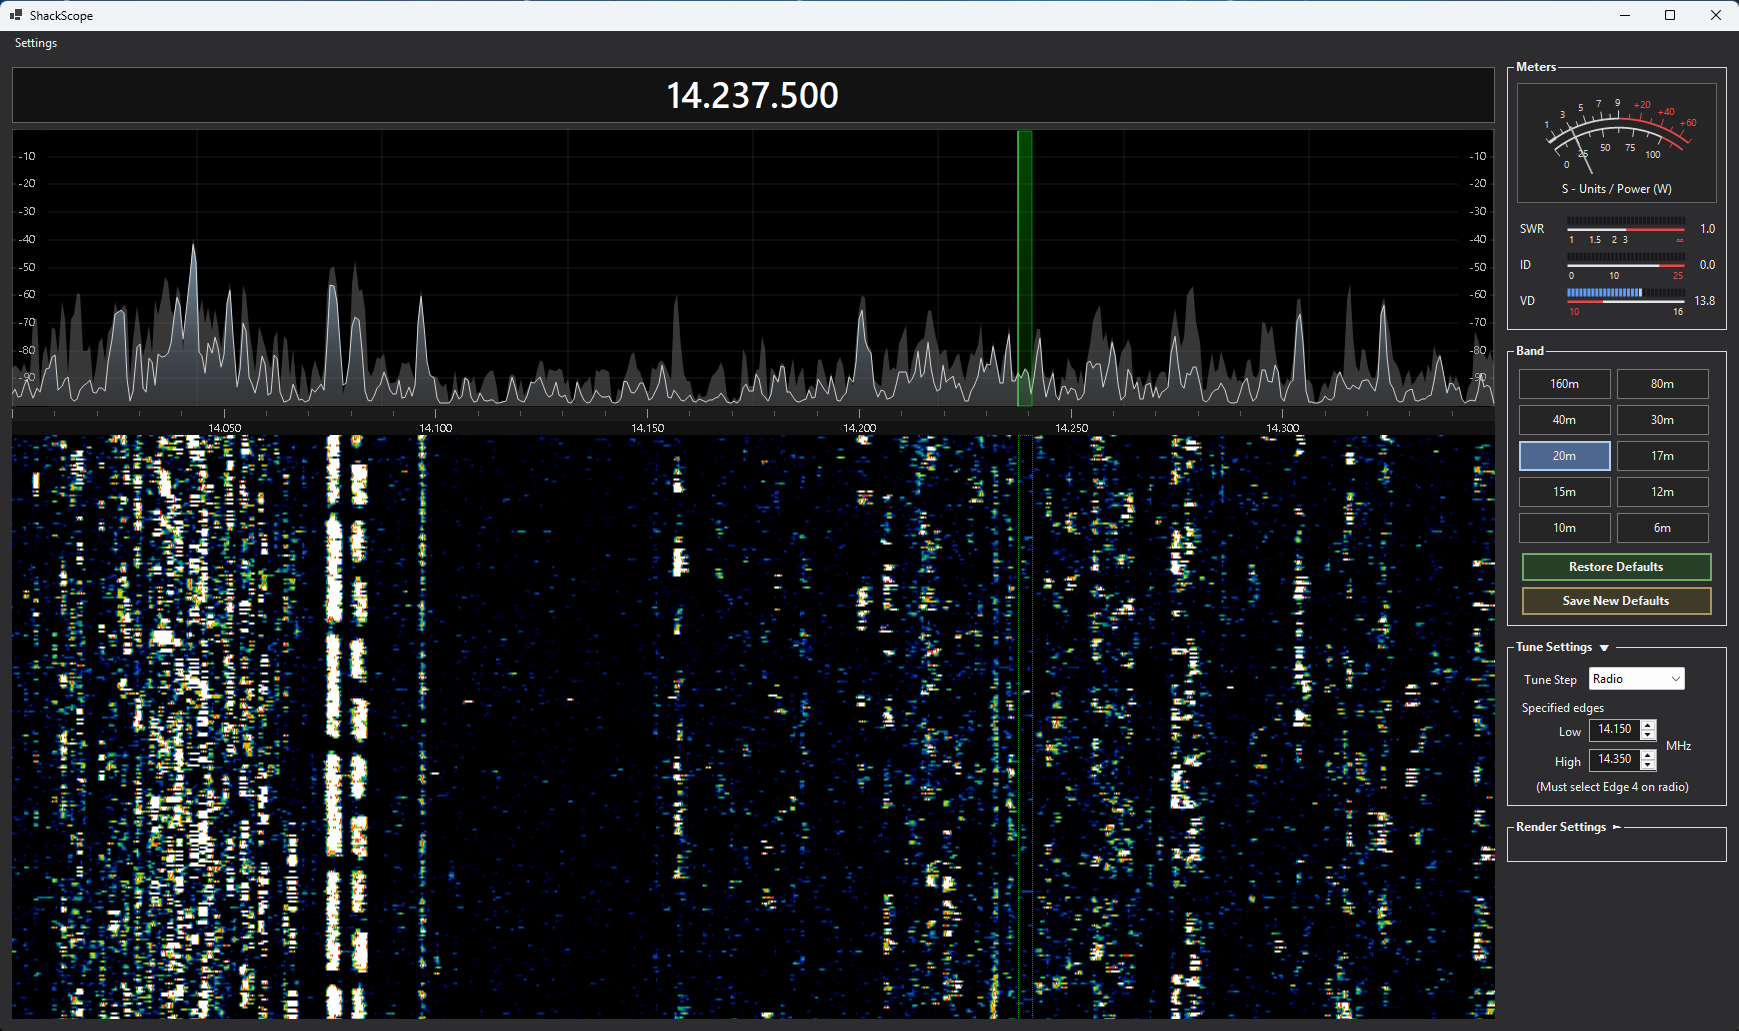Click the High edge frequency field

[1615, 760]
